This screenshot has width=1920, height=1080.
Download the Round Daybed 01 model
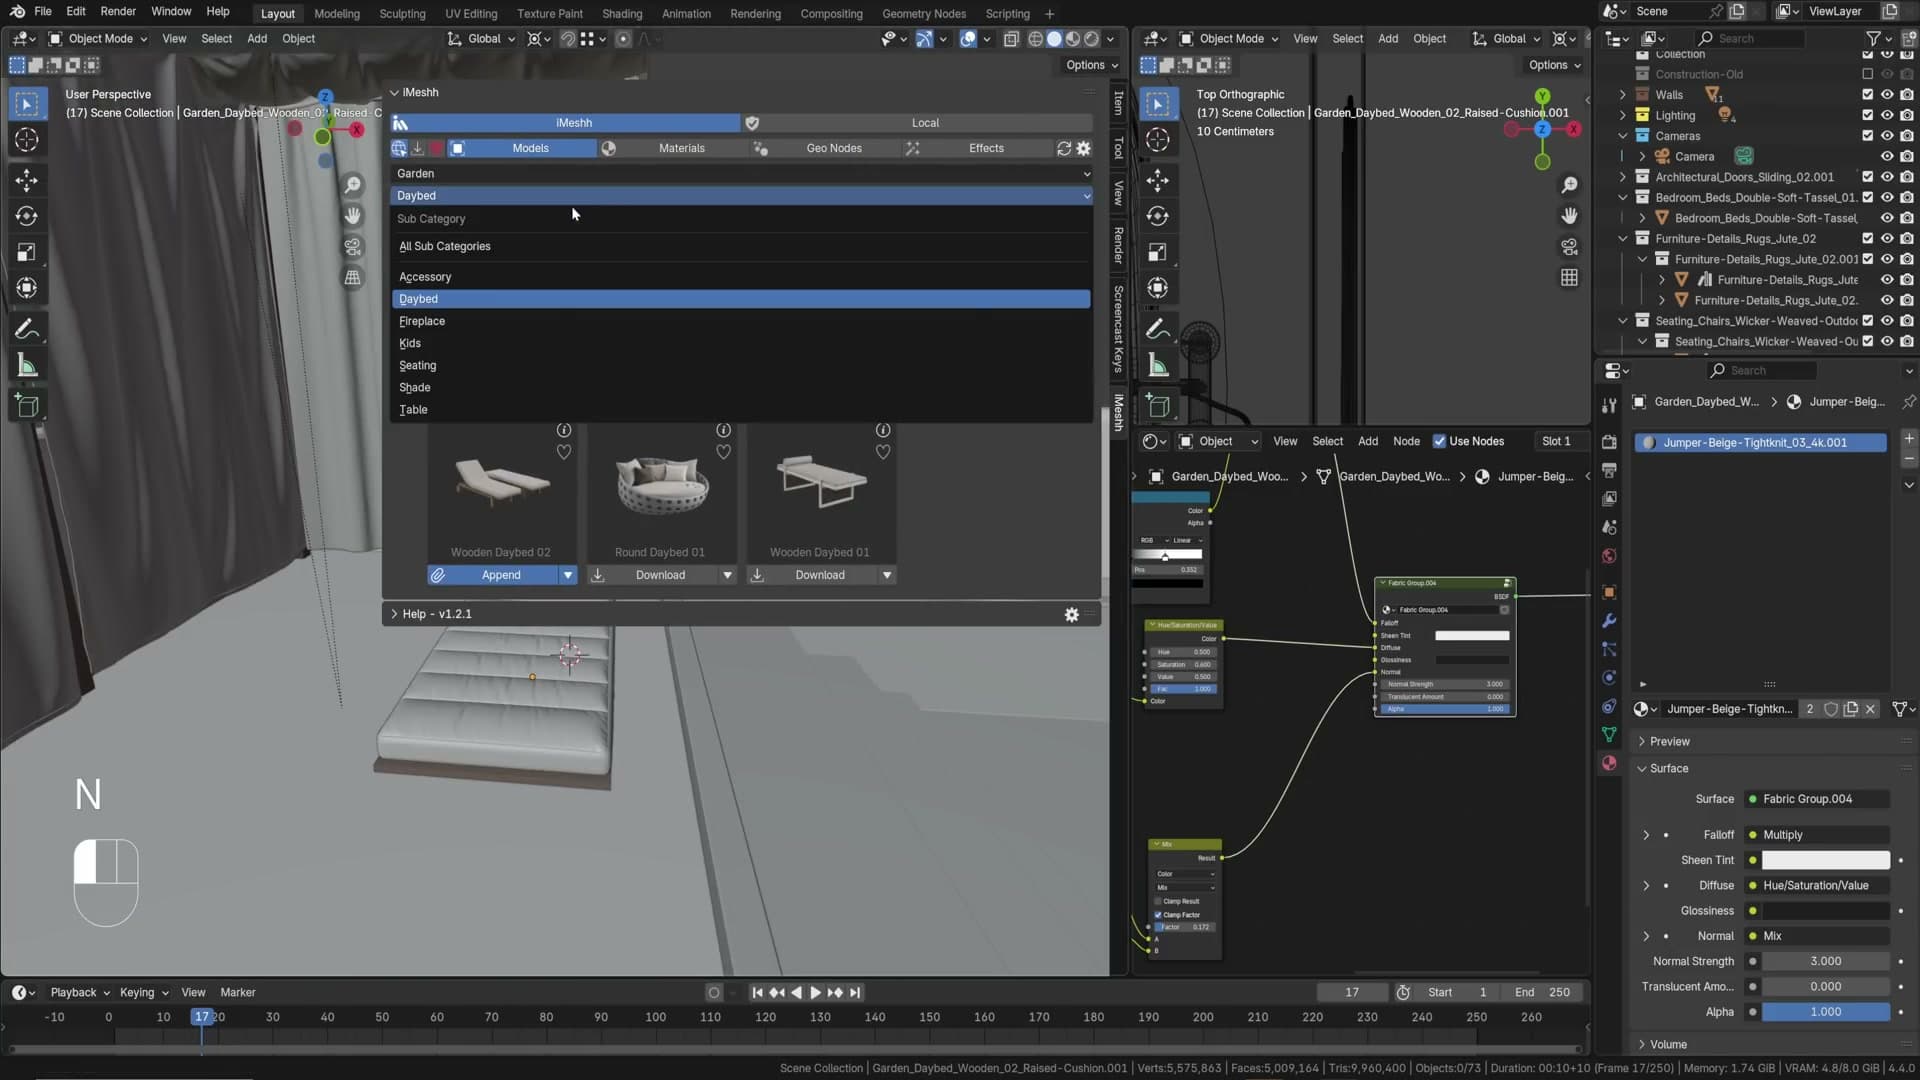653,575
